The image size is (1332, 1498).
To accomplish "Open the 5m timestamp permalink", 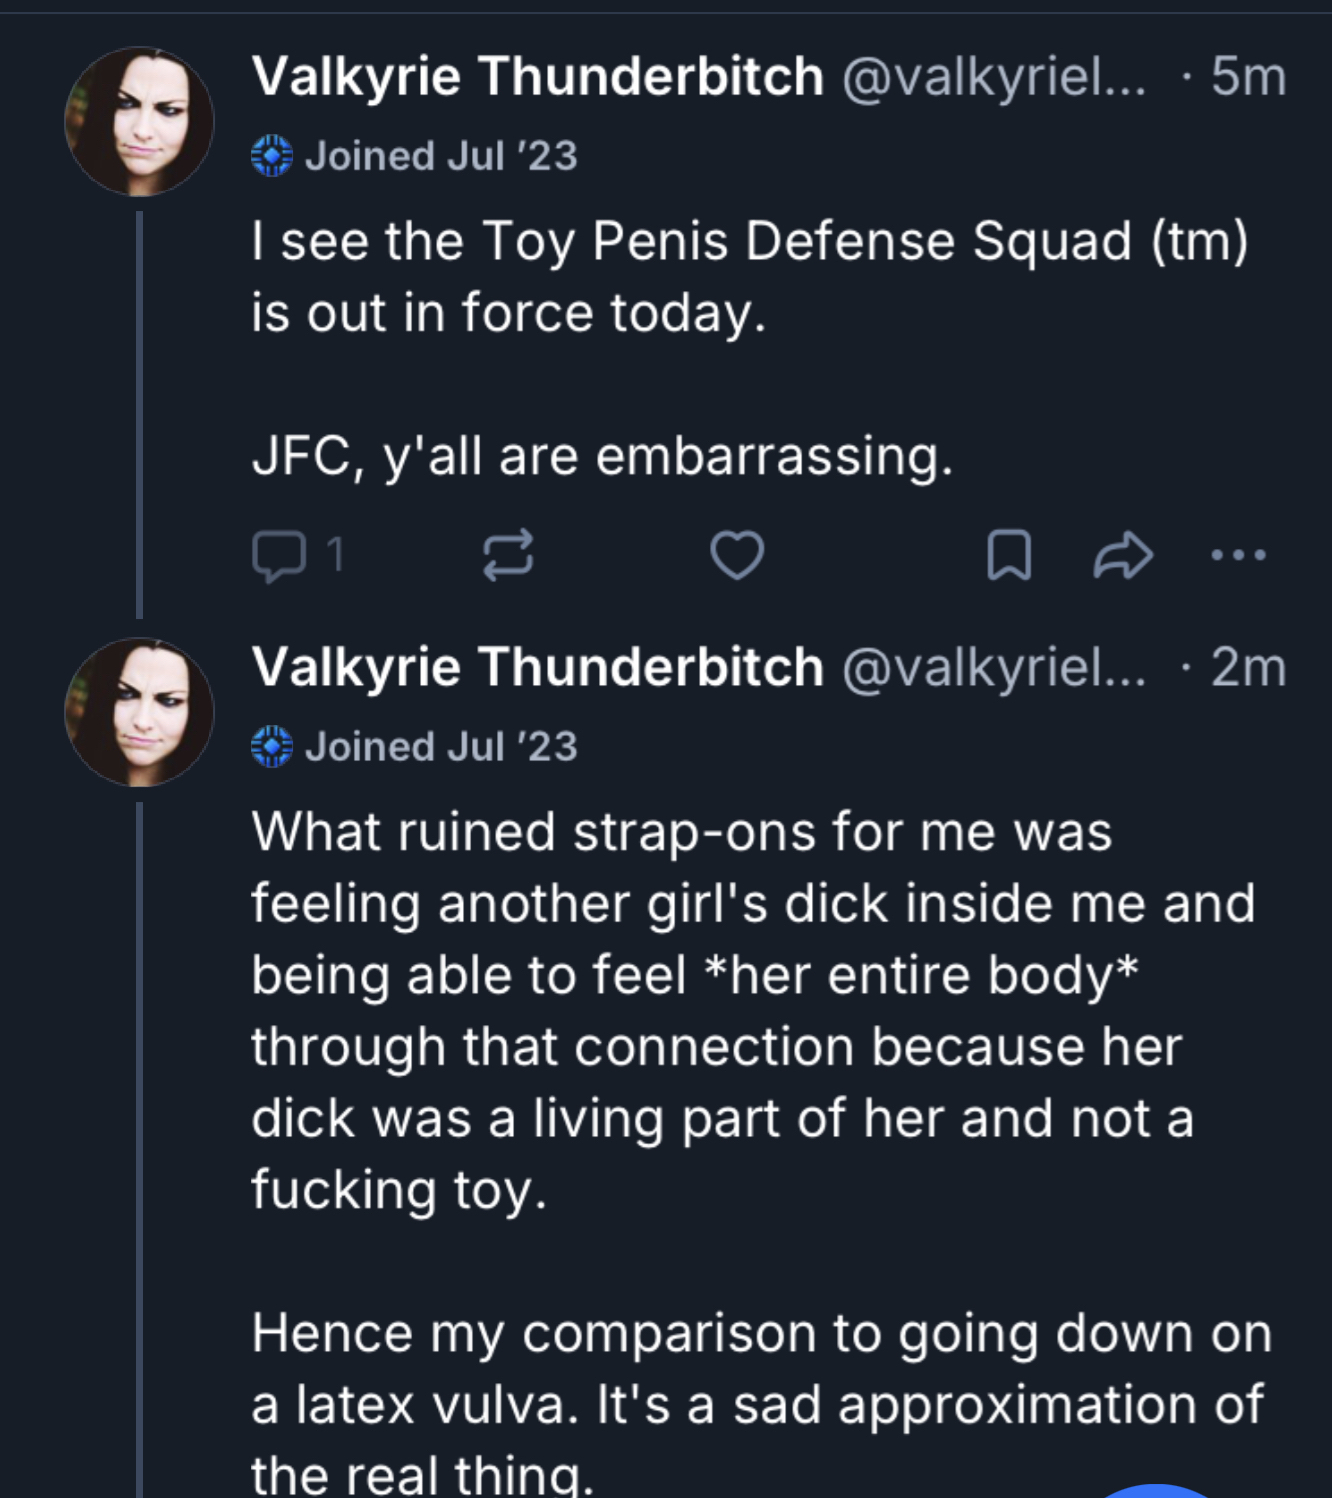I will click(x=1248, y=77).
